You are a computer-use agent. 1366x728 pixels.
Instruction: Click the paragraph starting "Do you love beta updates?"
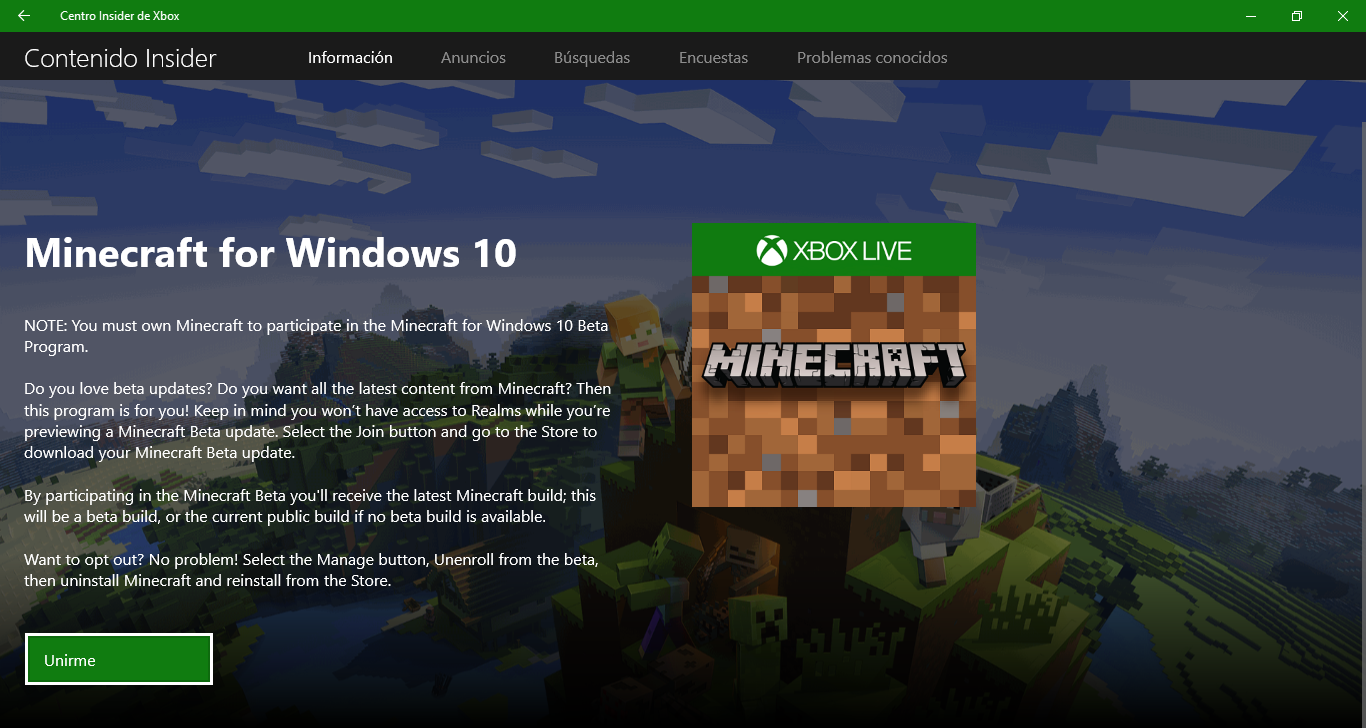click(318, 420)
